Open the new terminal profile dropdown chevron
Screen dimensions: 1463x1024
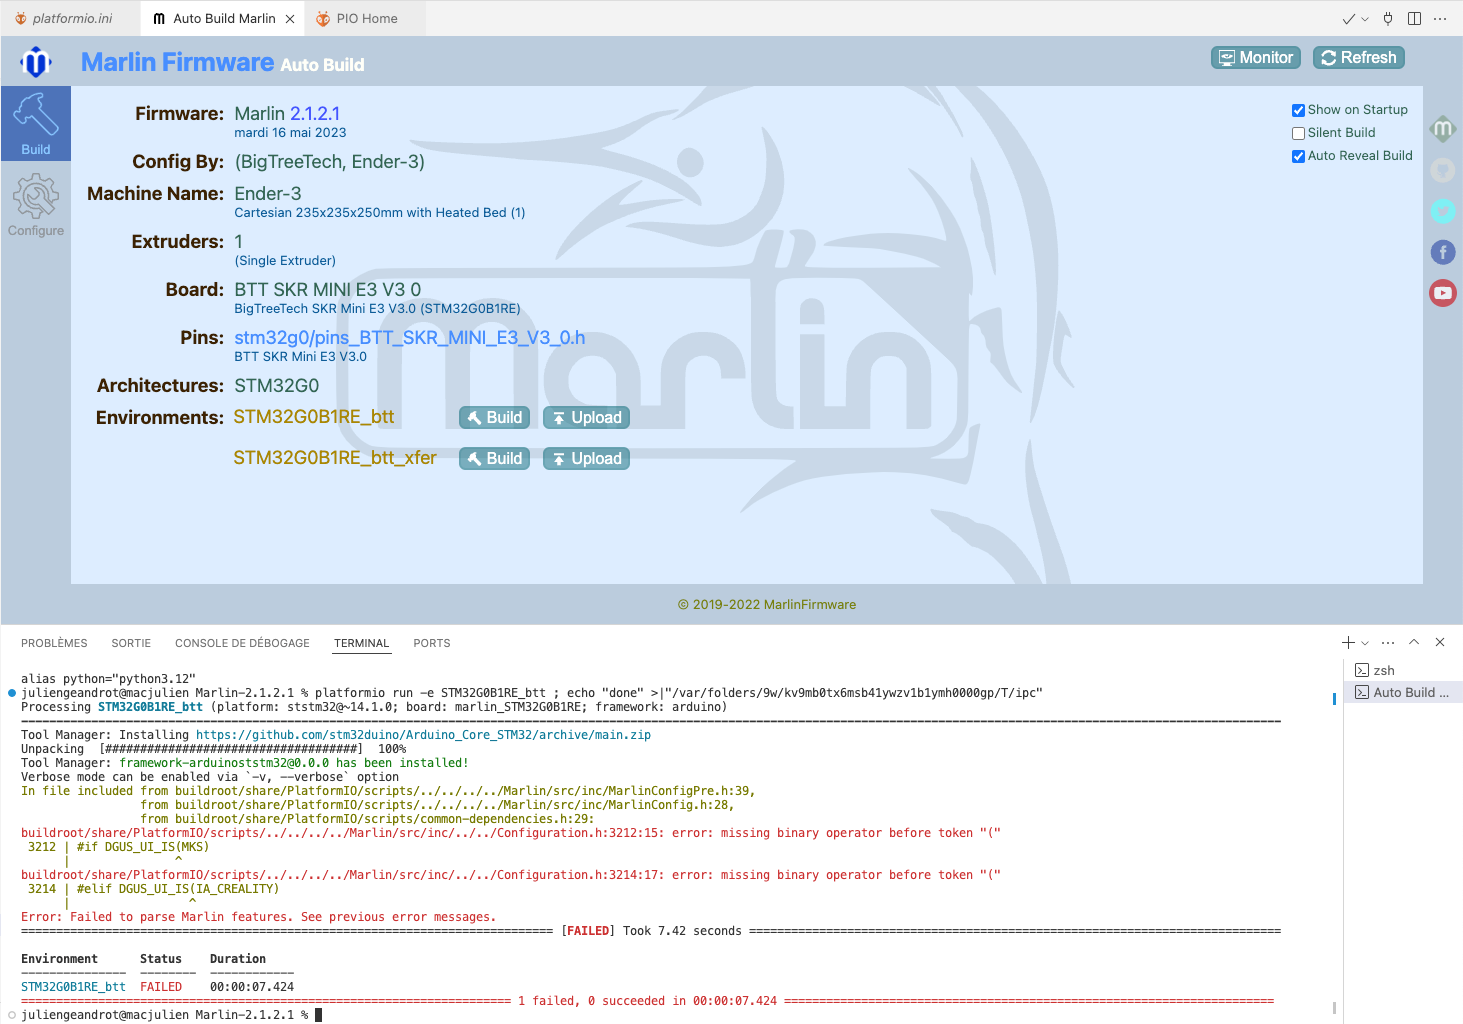tap(1365, 643)
